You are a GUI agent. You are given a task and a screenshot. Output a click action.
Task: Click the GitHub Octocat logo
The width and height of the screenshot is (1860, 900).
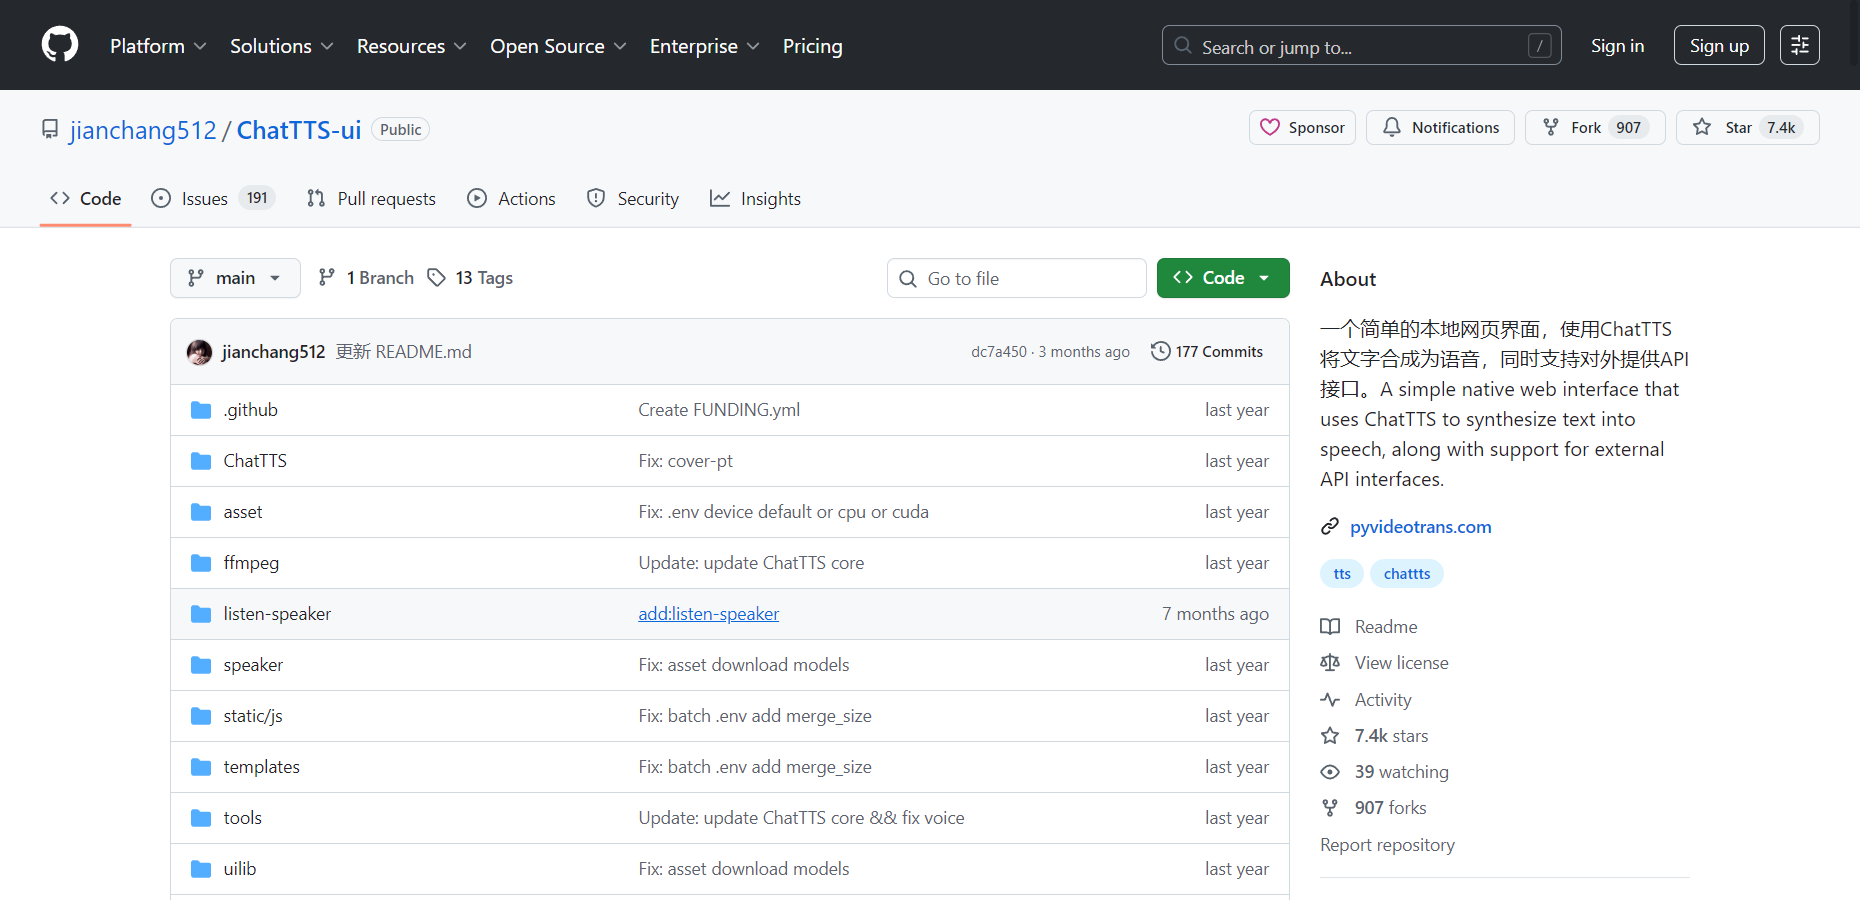tap(60, 45)
